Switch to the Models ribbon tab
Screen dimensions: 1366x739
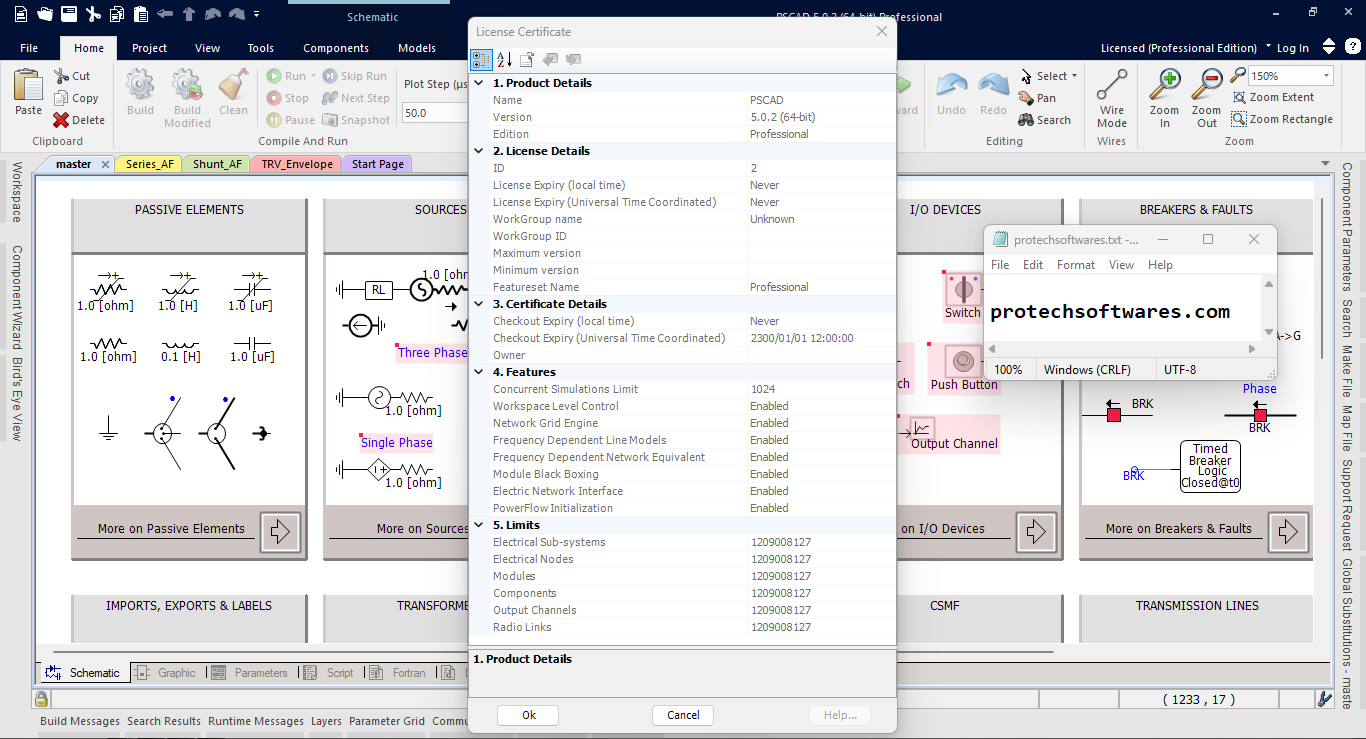pos(417,48)
